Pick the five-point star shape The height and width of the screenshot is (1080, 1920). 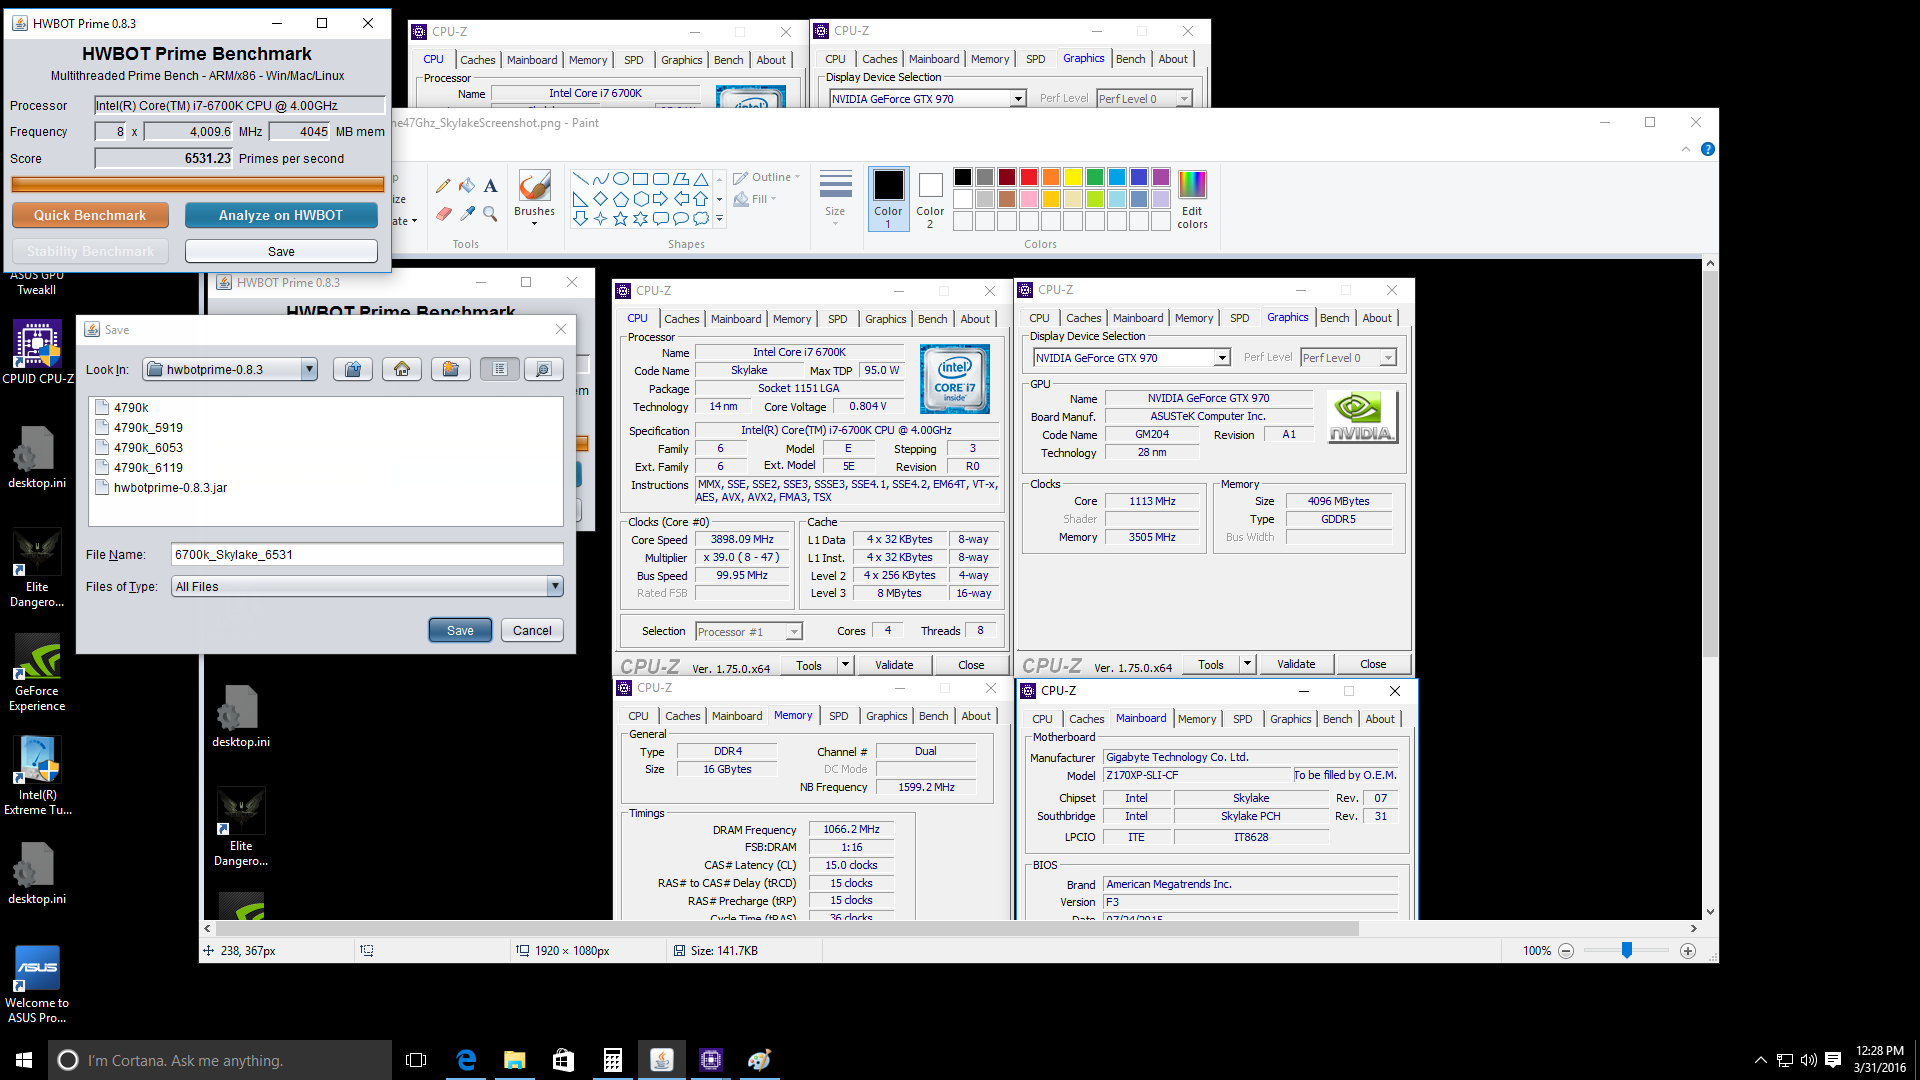pos(620,218)
